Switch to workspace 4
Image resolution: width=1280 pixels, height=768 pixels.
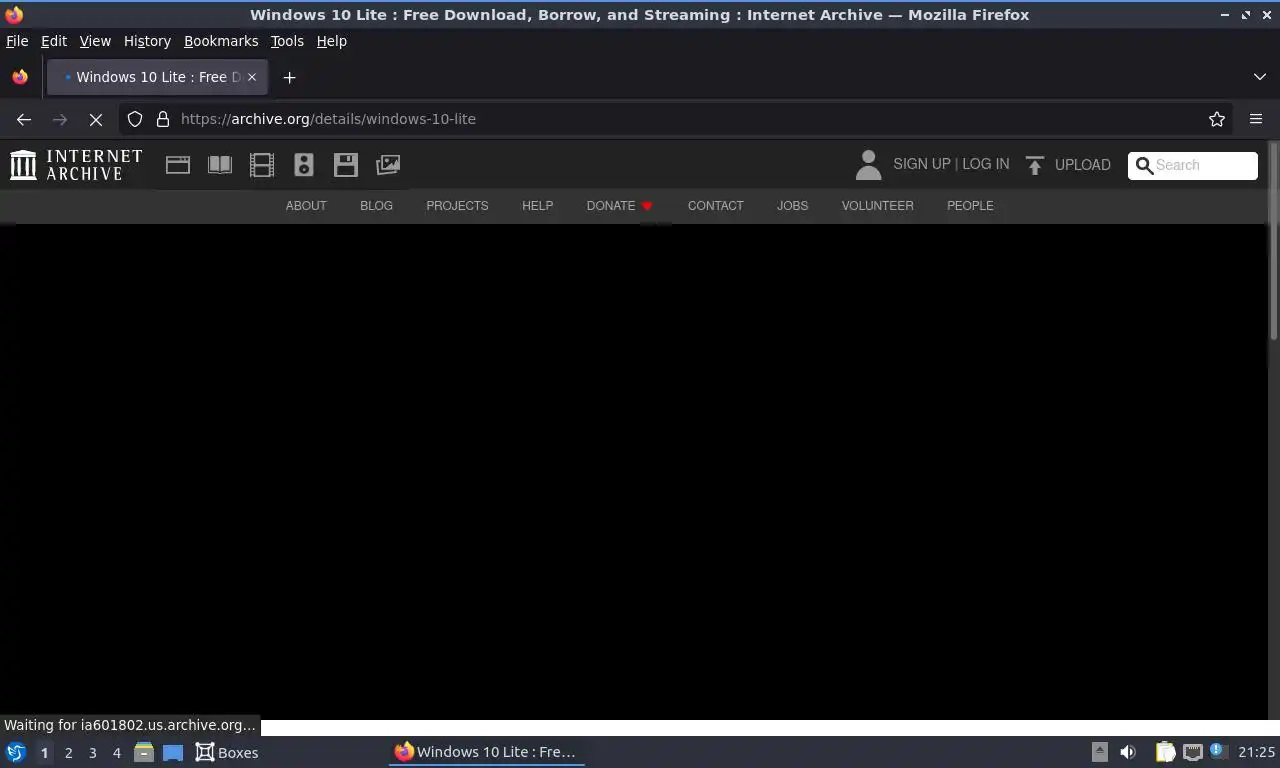click(116, 753)
